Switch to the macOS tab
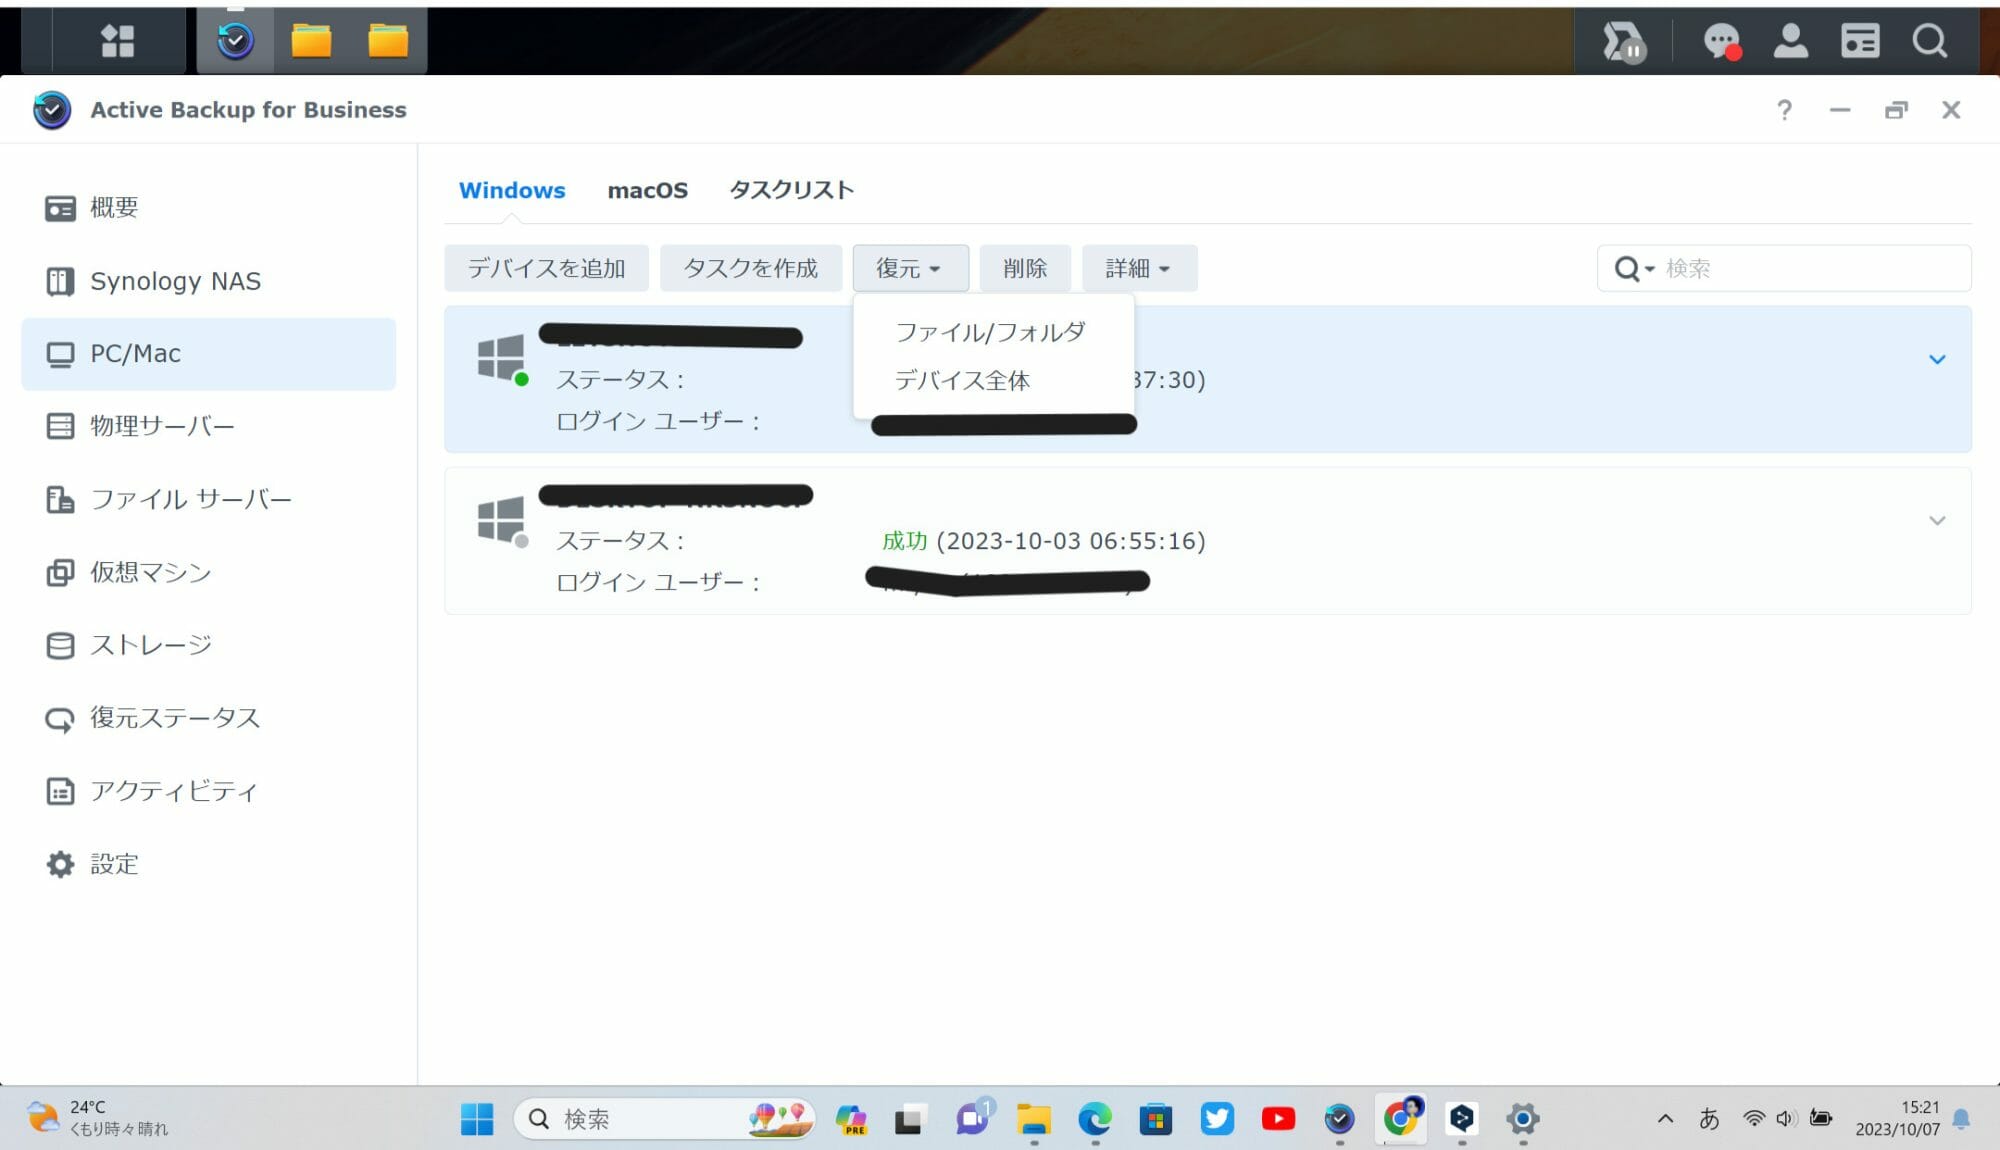2000x1150 pixels. pyautogui.click(x=647, y=190)
